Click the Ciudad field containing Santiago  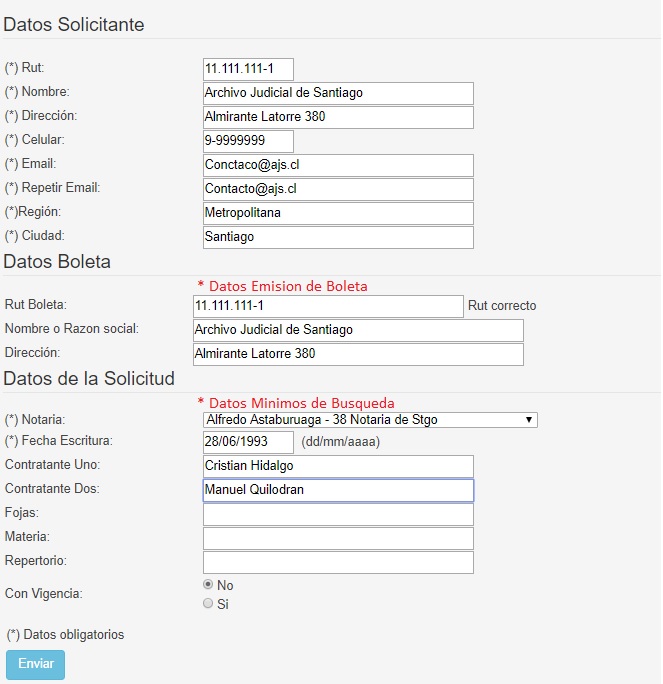coord(337,237)
